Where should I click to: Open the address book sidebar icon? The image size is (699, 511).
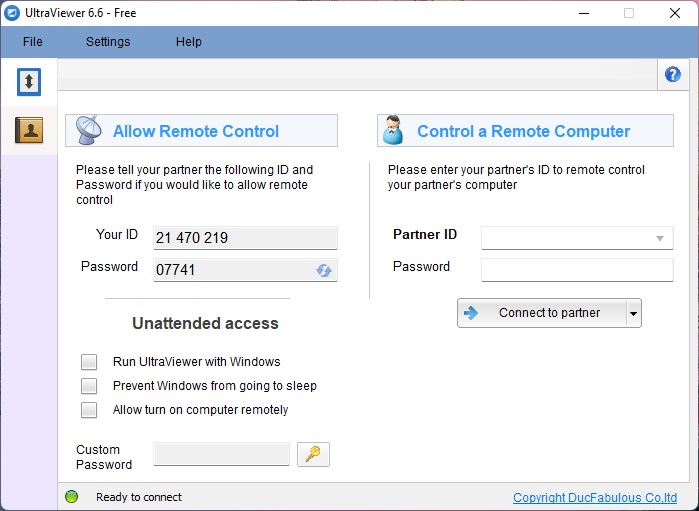(x=29, y=130)
